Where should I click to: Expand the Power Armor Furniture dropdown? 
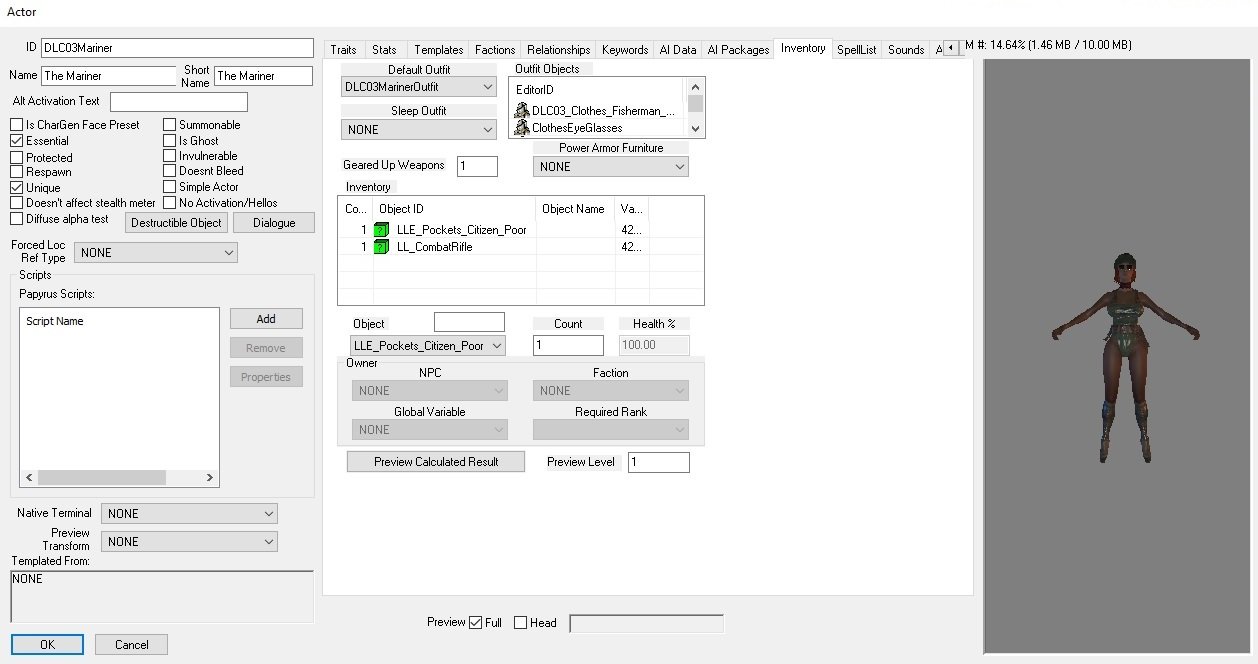pos(610,167)
